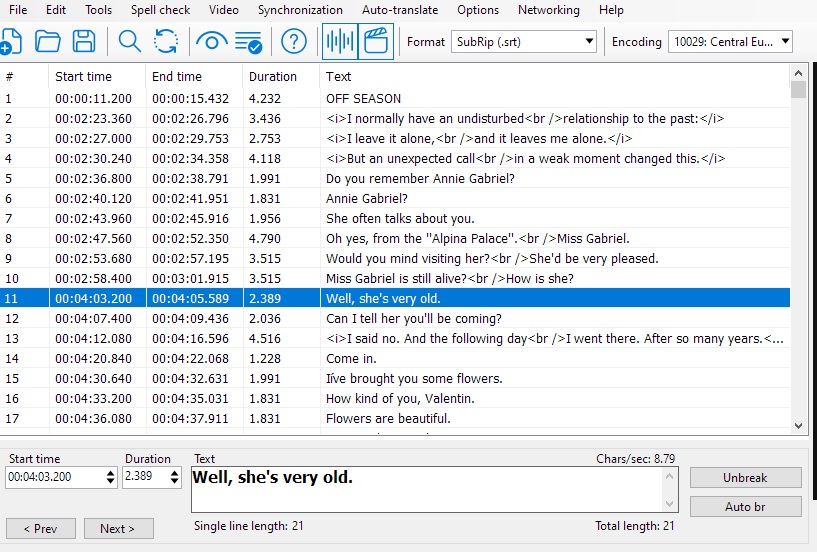Click the Fix common errors checklist icon
Image resolution: width=817 pixels, height=552 pixels.
tap(248, 42)
